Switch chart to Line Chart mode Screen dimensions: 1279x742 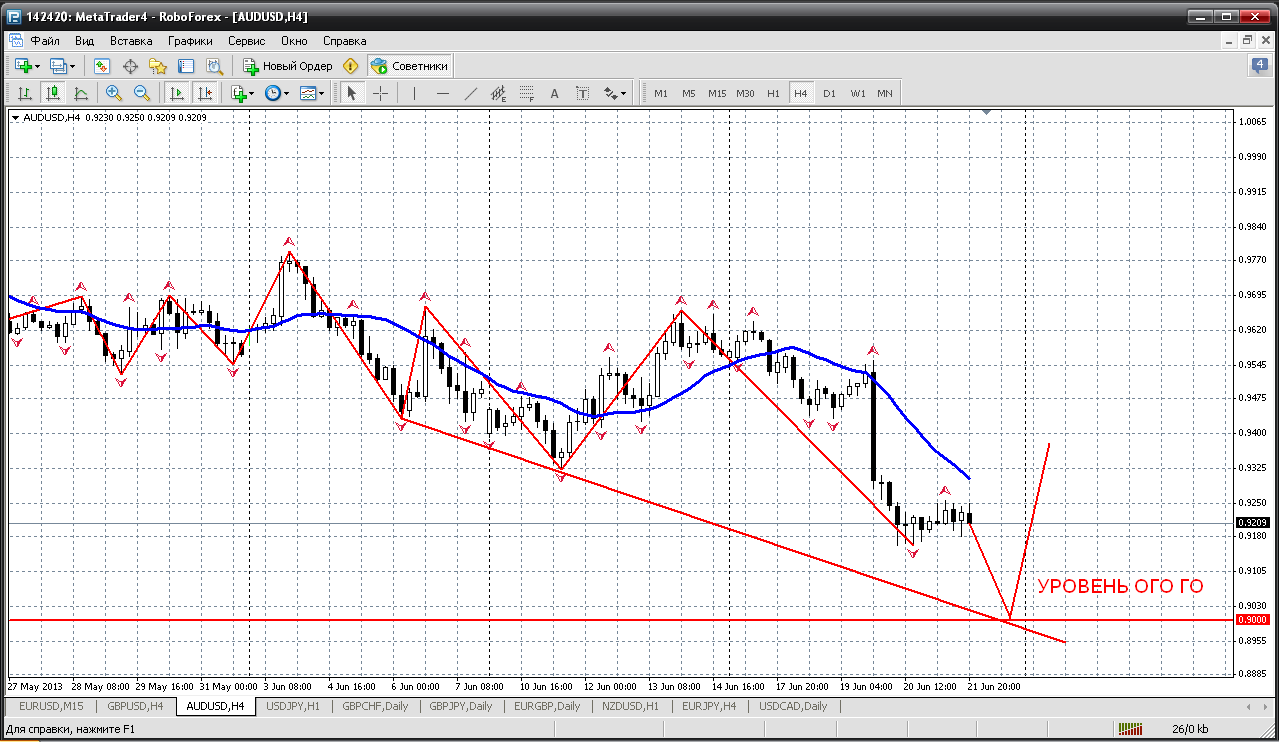point(80,93)
